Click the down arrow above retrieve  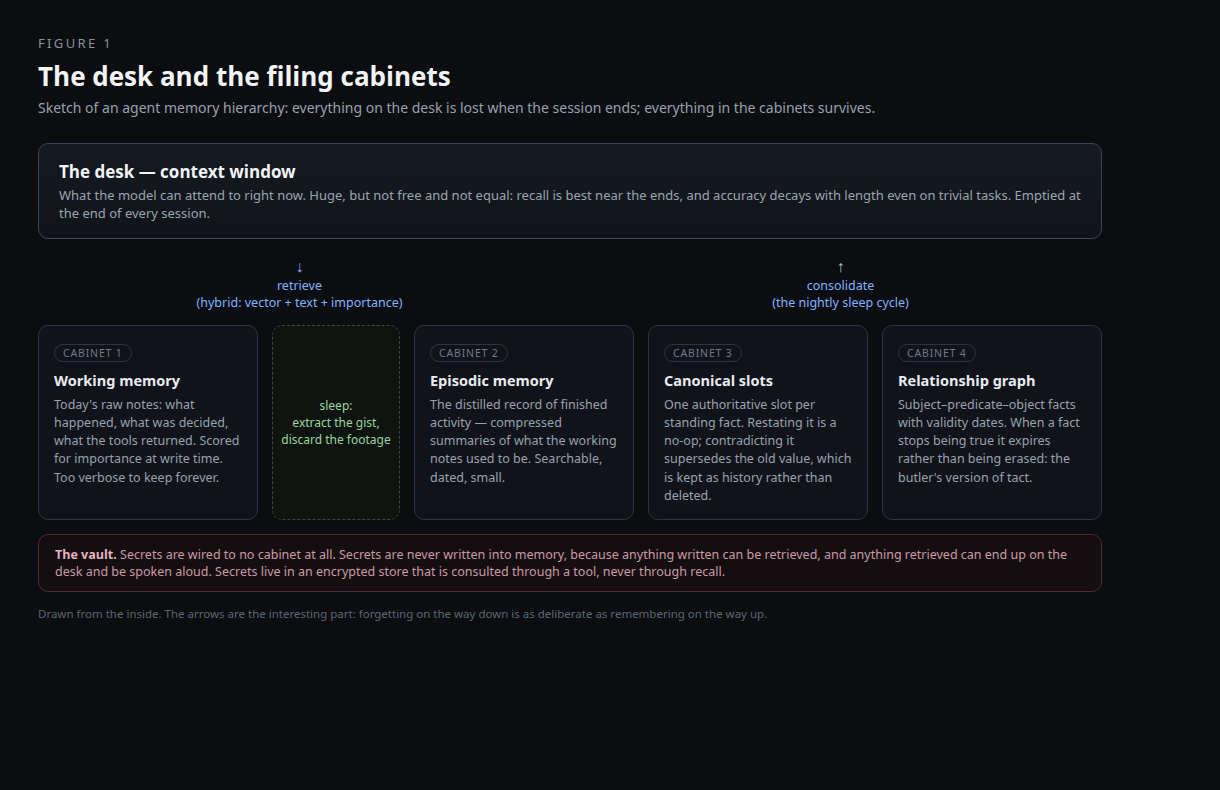[x=299, y=267]
